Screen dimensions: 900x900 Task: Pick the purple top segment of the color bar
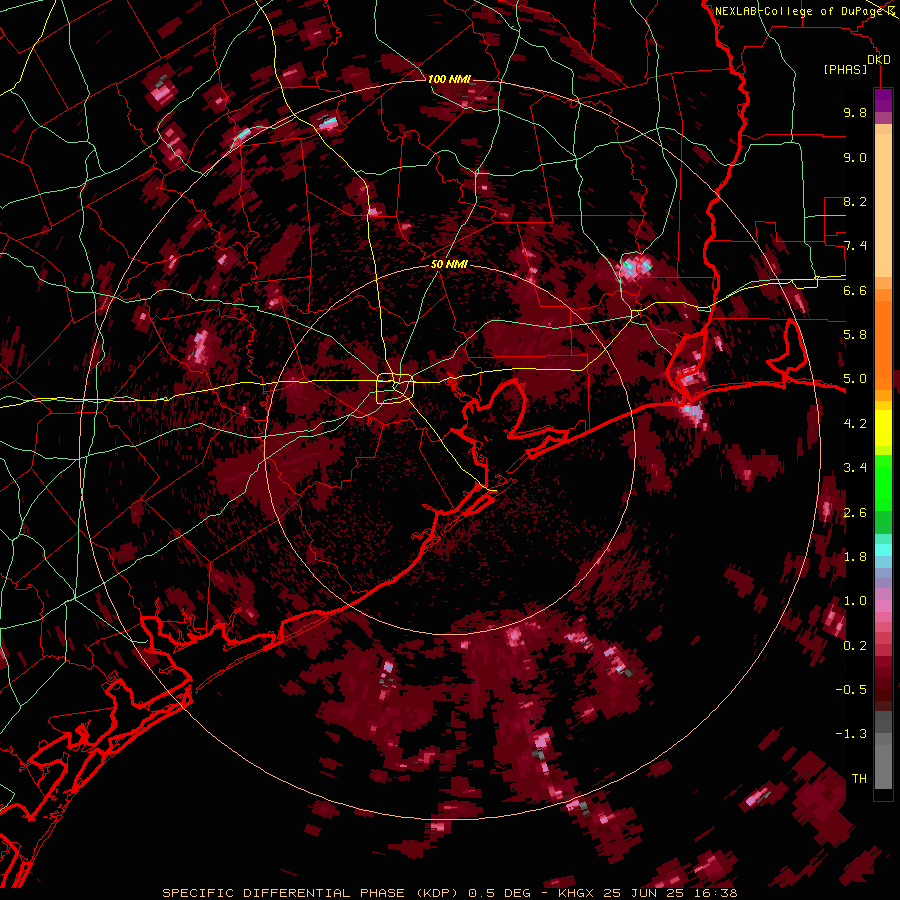point(883,100)
